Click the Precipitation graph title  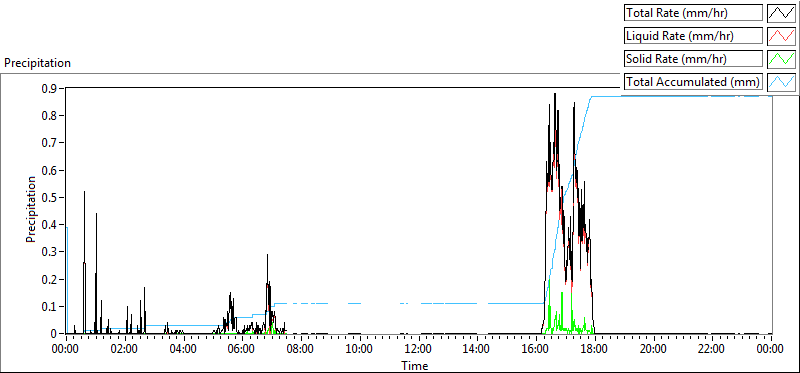tap(37, 63)
